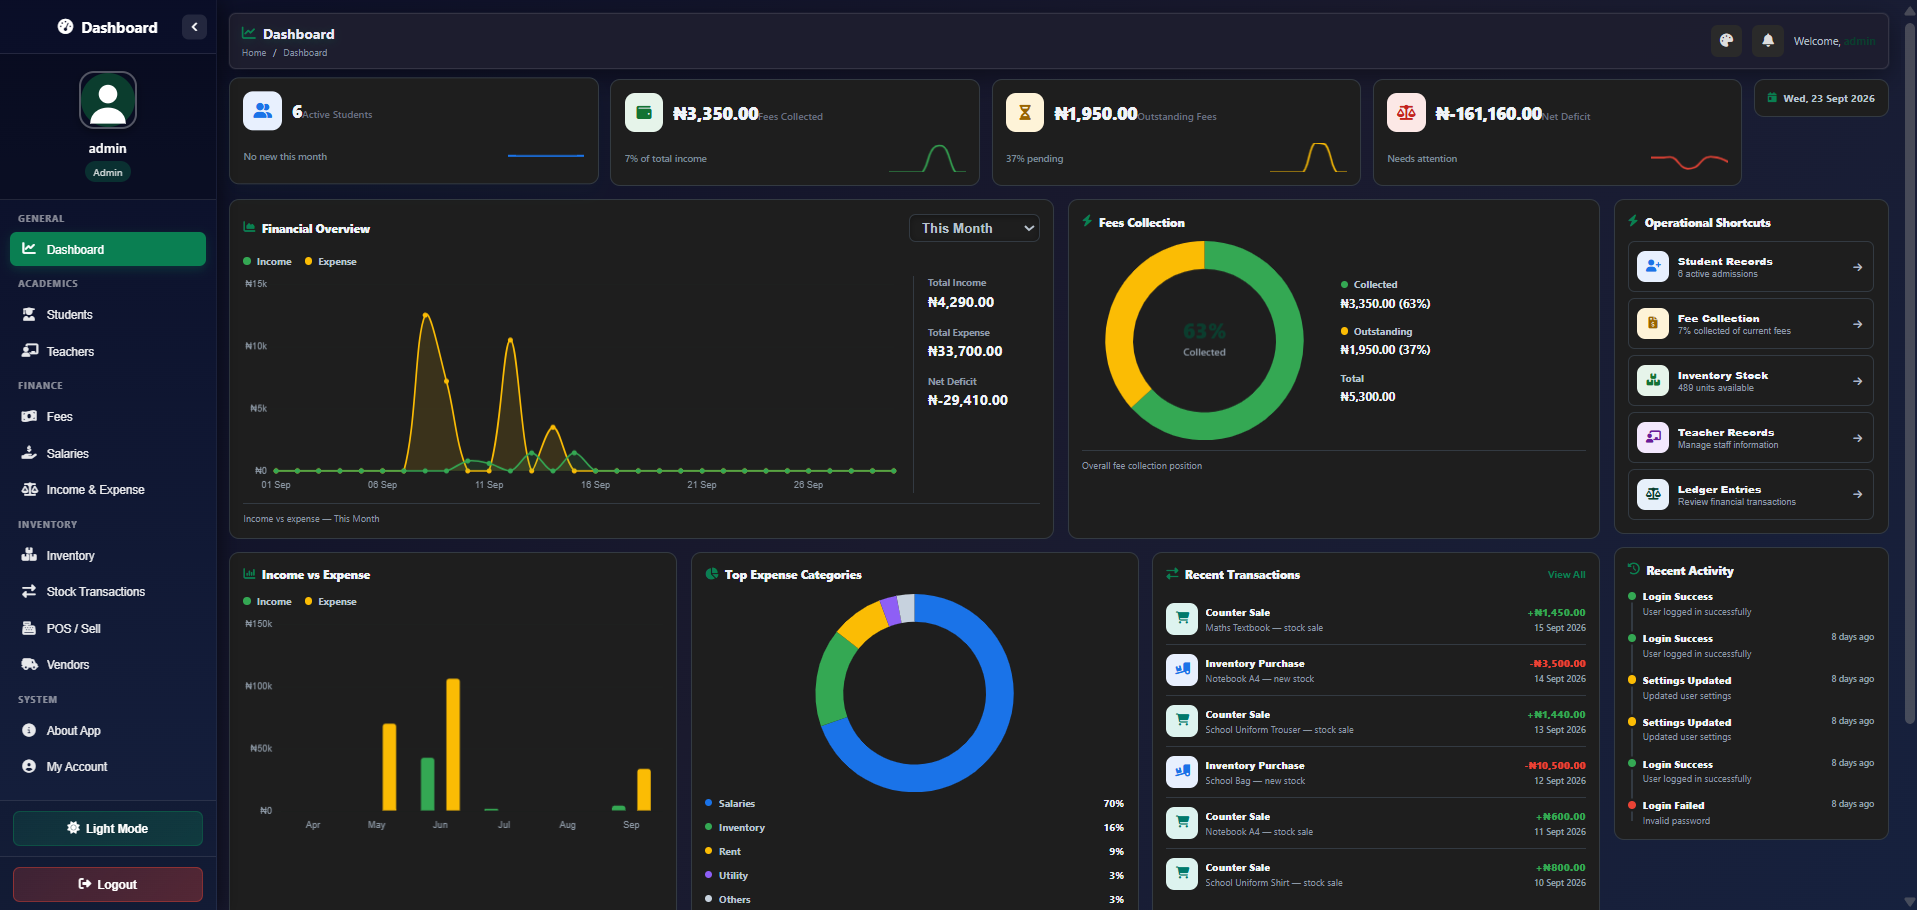The height and width of the screenshot is (910, 1917).
Task: Open the notifications bell
Action: click(1768, 40)
